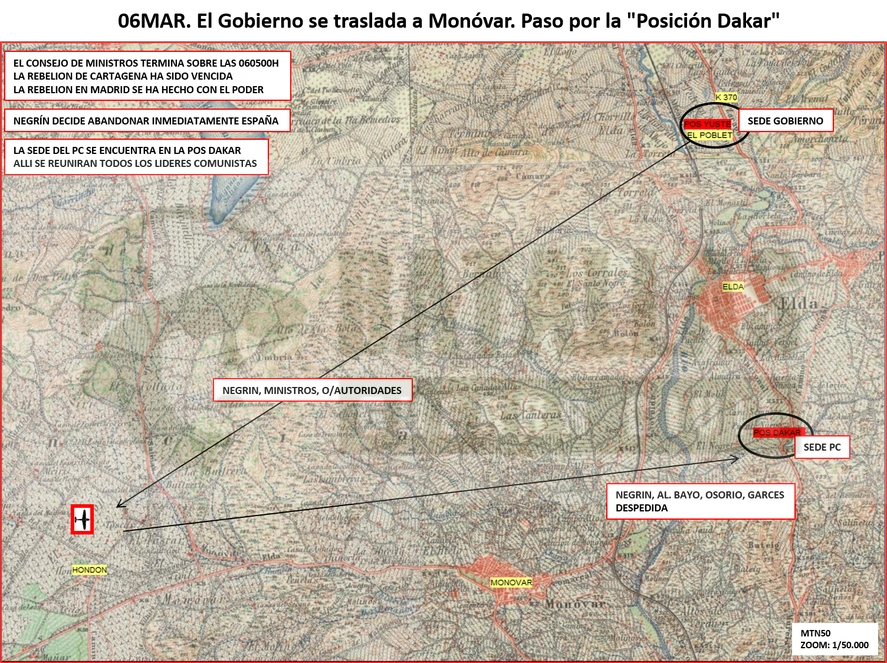The width and height of the screenshot is (887, 663).
Task: Click the yellow 'K 370' label
Action: 726,97
